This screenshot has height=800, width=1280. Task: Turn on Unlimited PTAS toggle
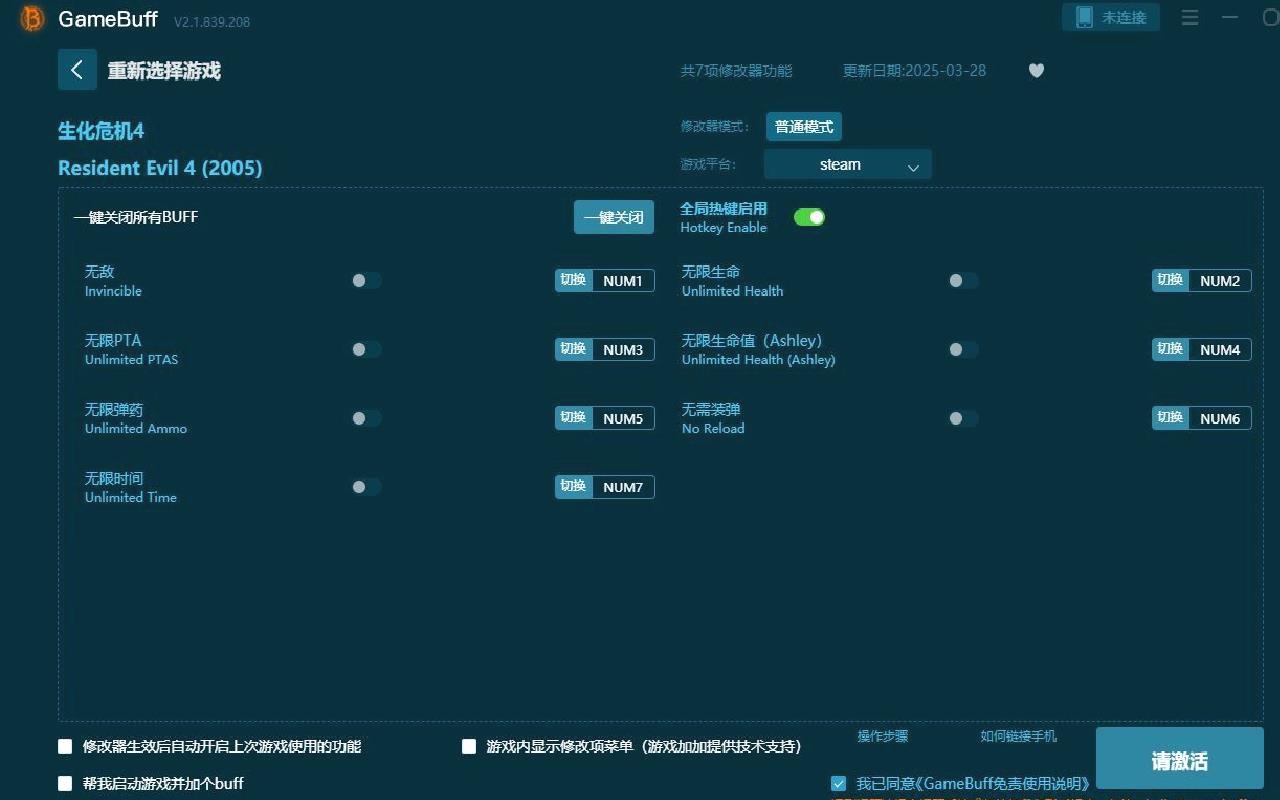(366, 349)
